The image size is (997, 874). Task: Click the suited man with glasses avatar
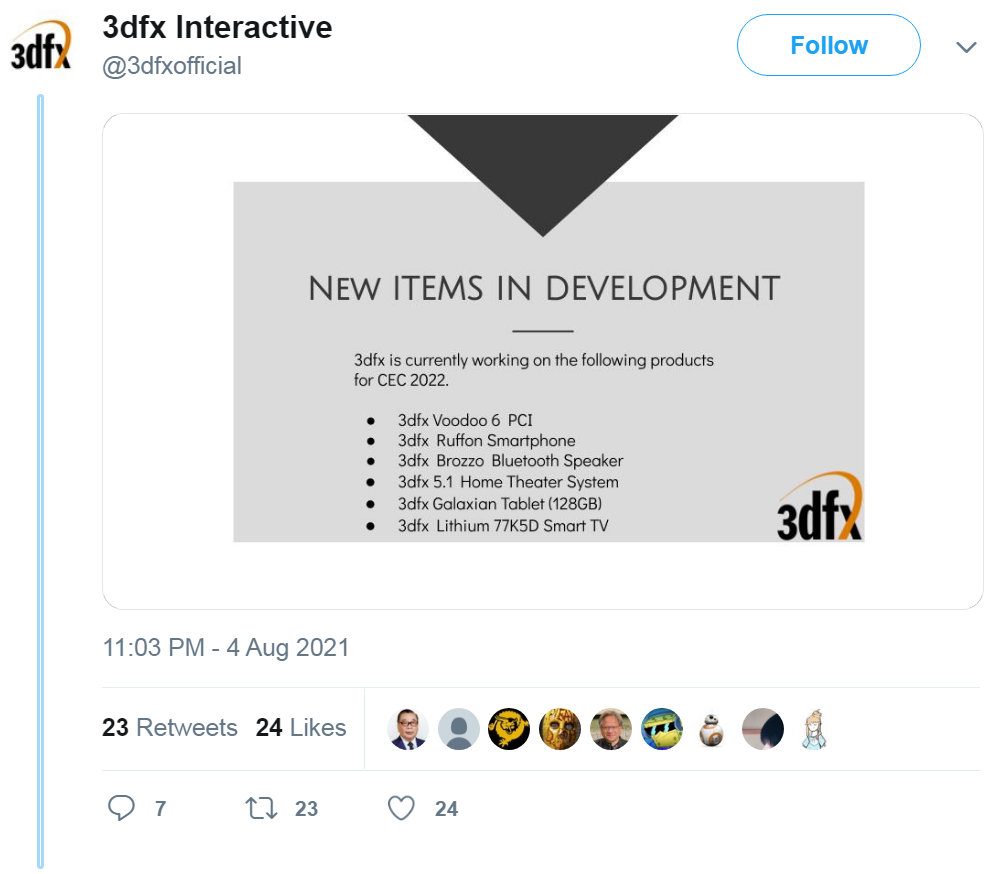tap(408, 729)
